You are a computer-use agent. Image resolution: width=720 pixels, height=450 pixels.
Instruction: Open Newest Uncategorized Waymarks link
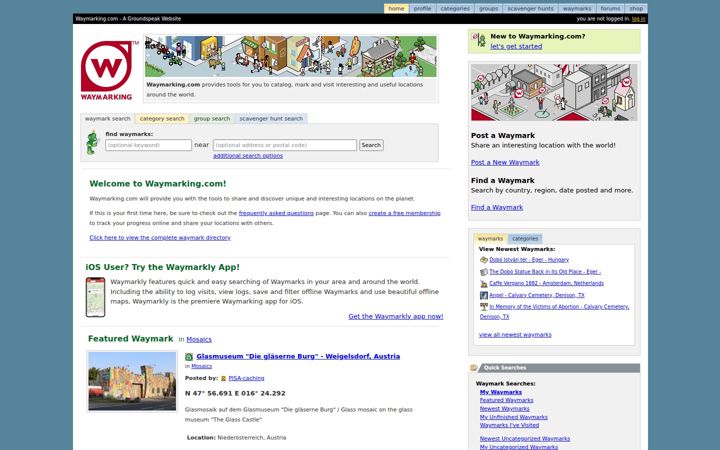click(x=525, y=439)
